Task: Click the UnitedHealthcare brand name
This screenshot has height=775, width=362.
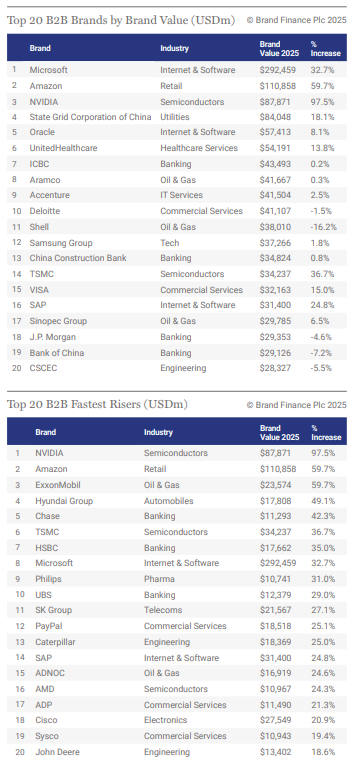Action: pyautogui.click(x=63, y=148)
